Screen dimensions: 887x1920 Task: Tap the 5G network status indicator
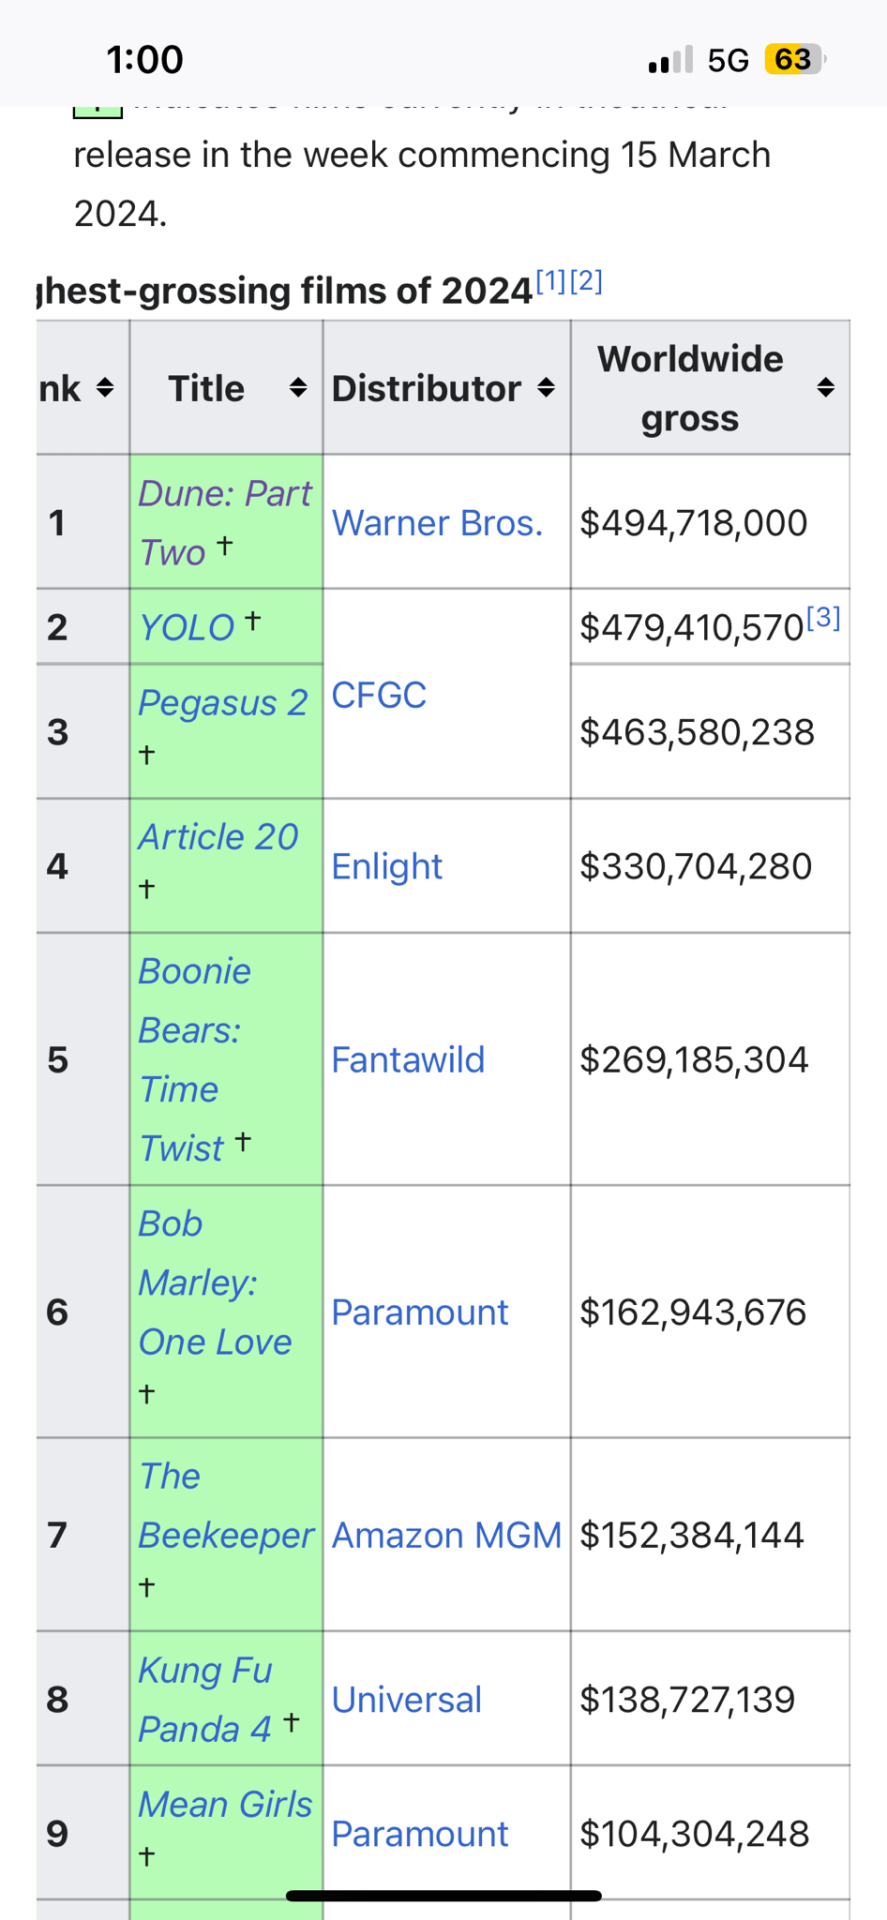728,60
